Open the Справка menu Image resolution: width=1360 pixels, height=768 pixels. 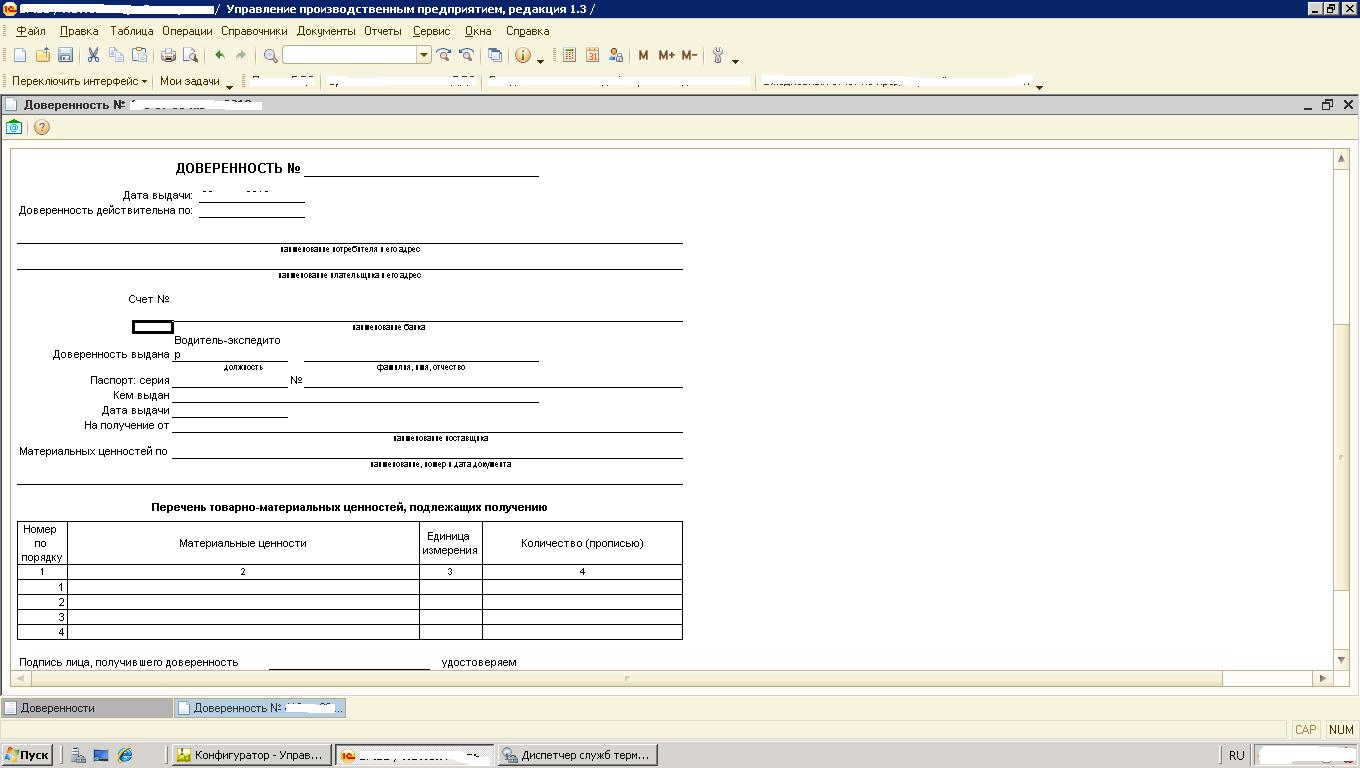527,31
